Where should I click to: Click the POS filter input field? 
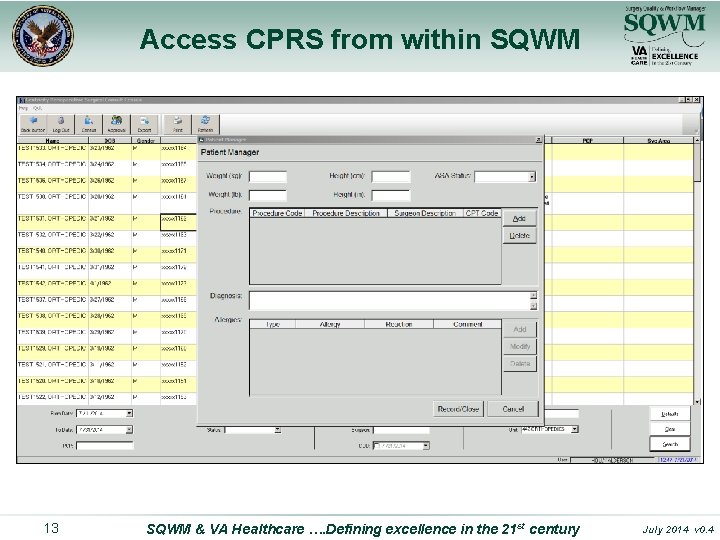(105, 445)
